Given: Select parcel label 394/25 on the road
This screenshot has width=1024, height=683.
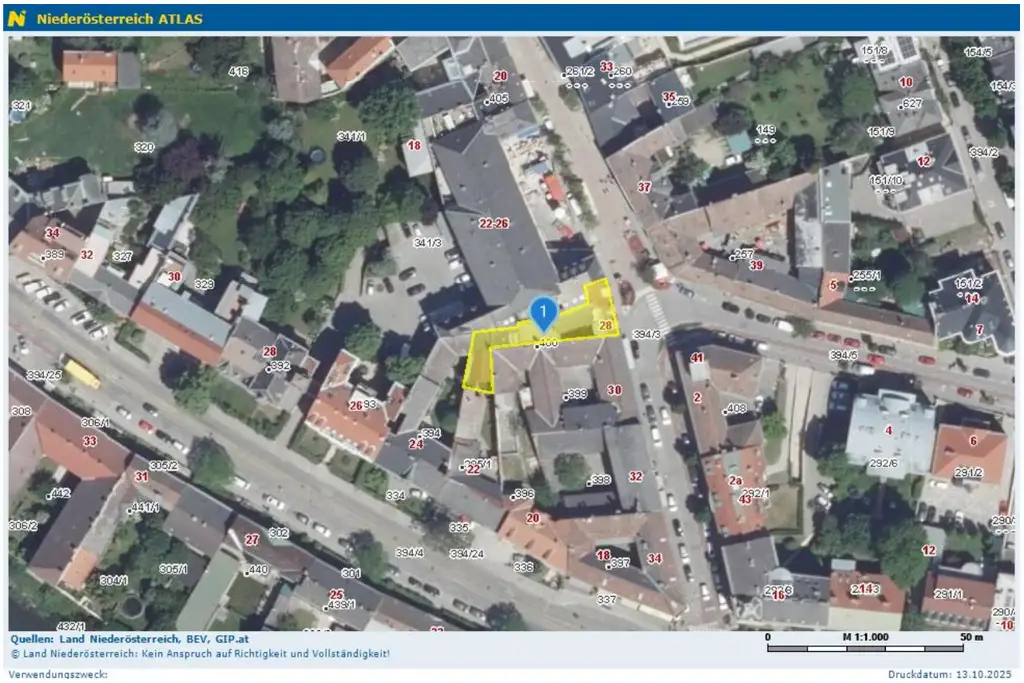Looking at the screenshot, I should (x=44, y=375).
